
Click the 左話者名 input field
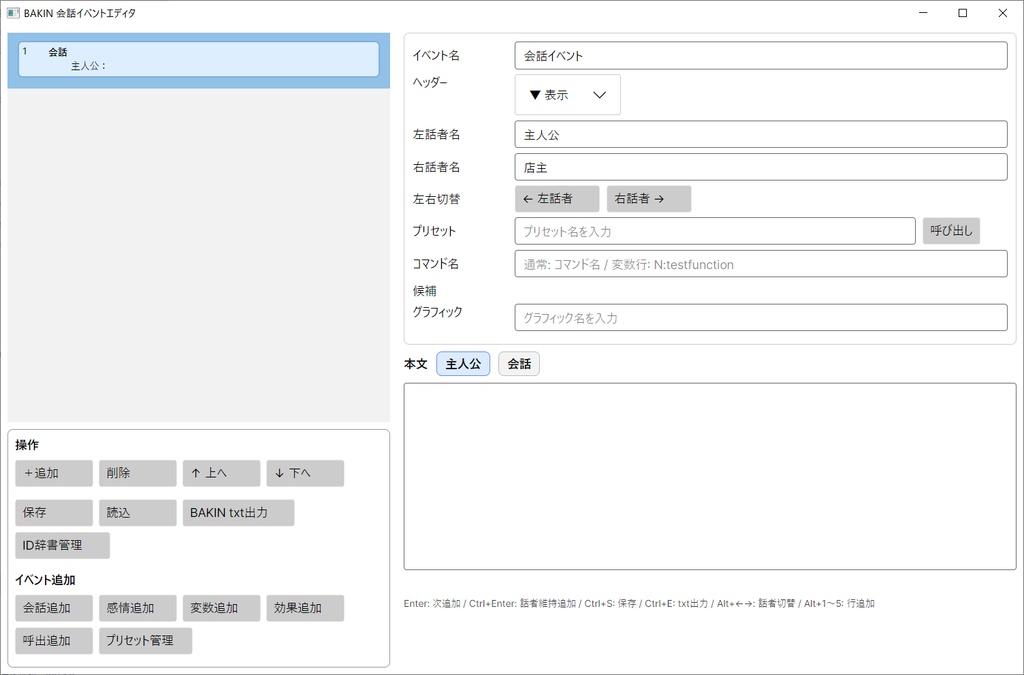[761, 134]
